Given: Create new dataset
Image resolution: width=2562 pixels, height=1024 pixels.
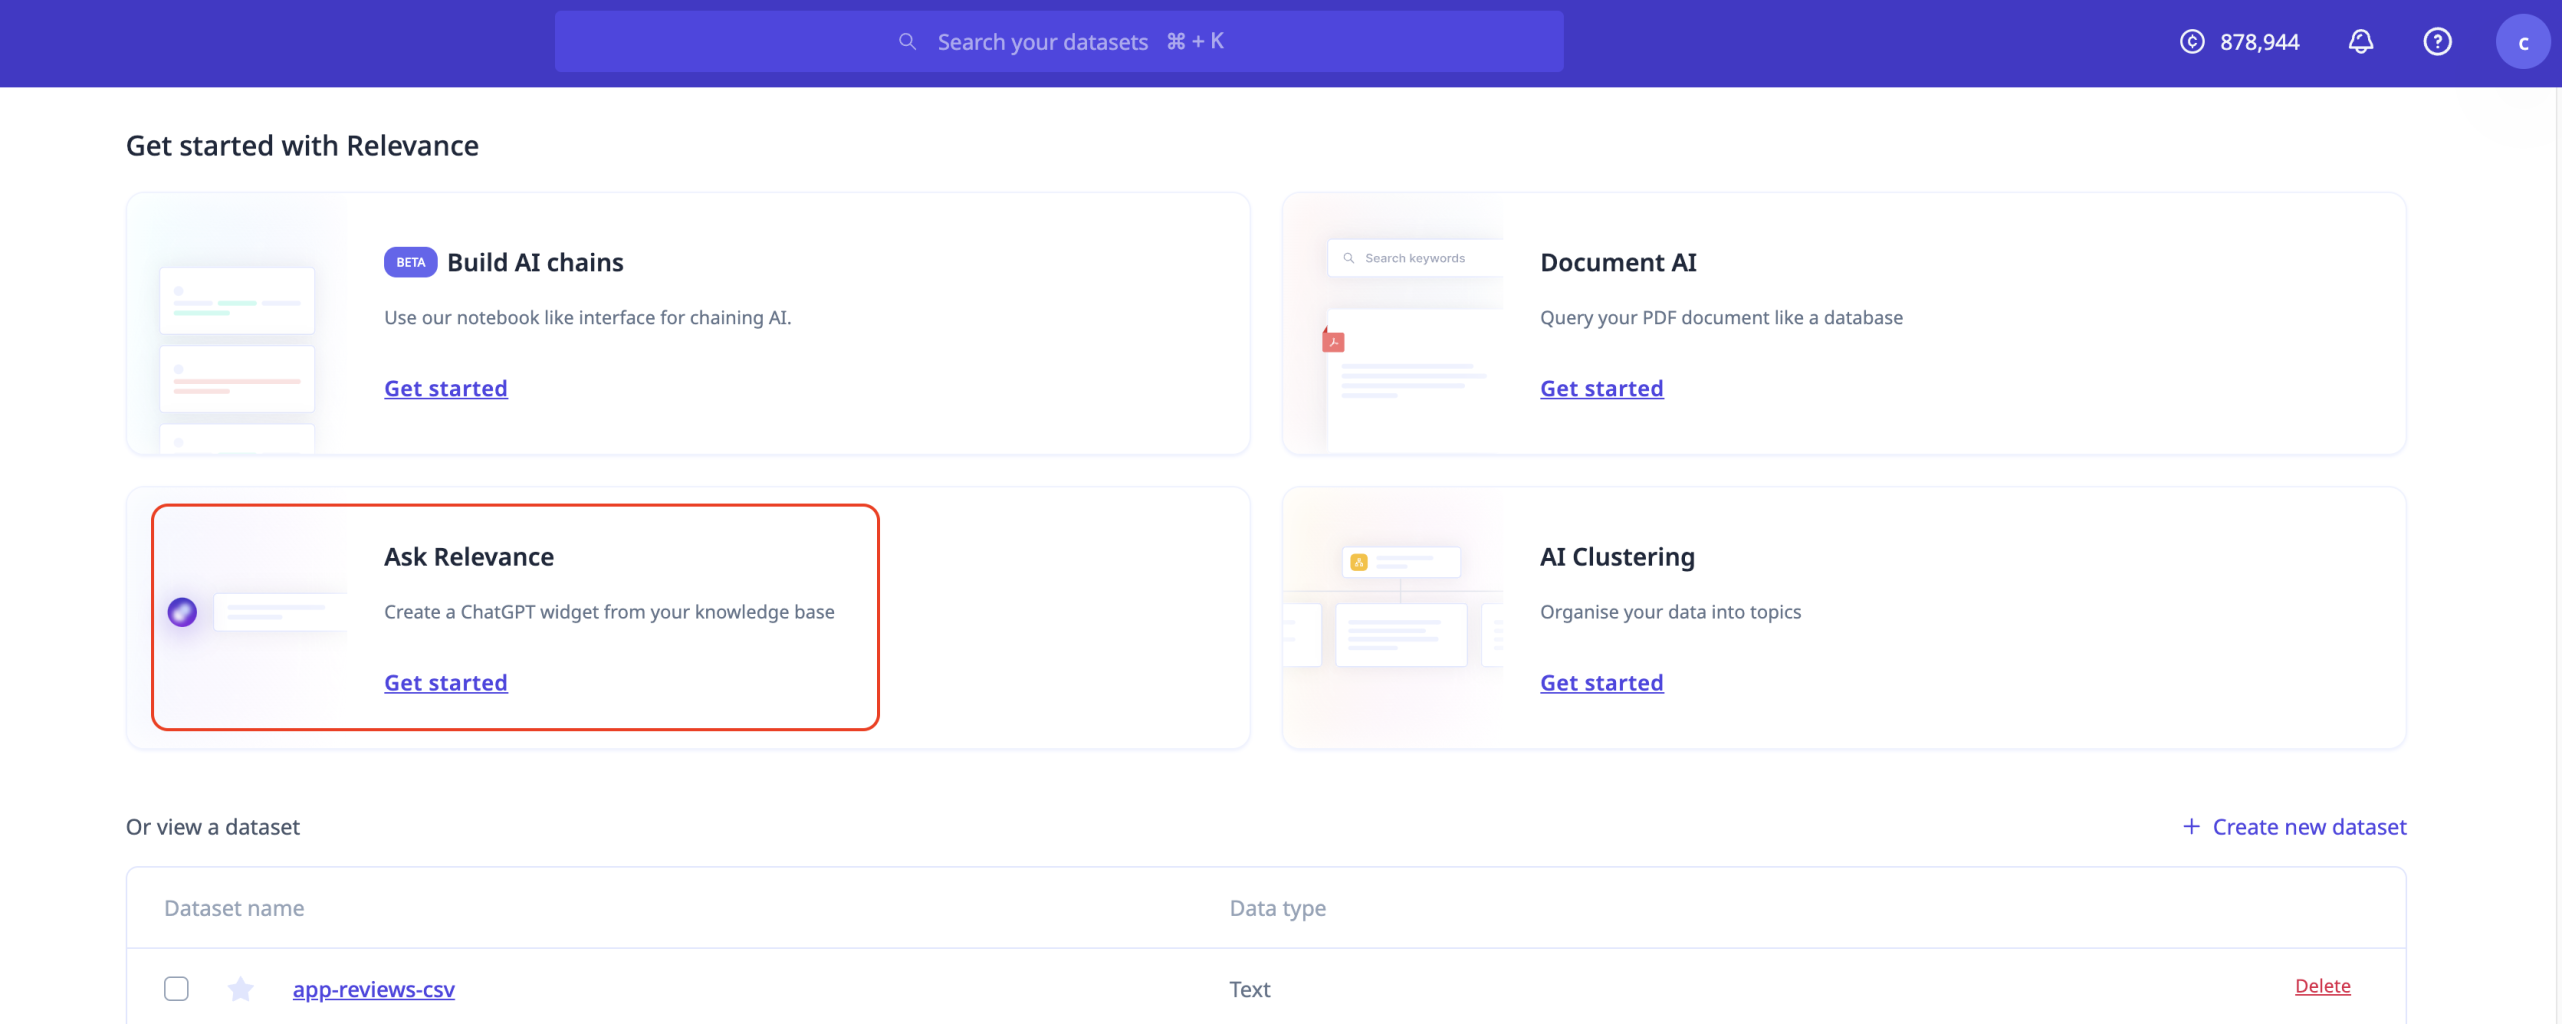Looking at the screenshot, I should [2294, 827].
